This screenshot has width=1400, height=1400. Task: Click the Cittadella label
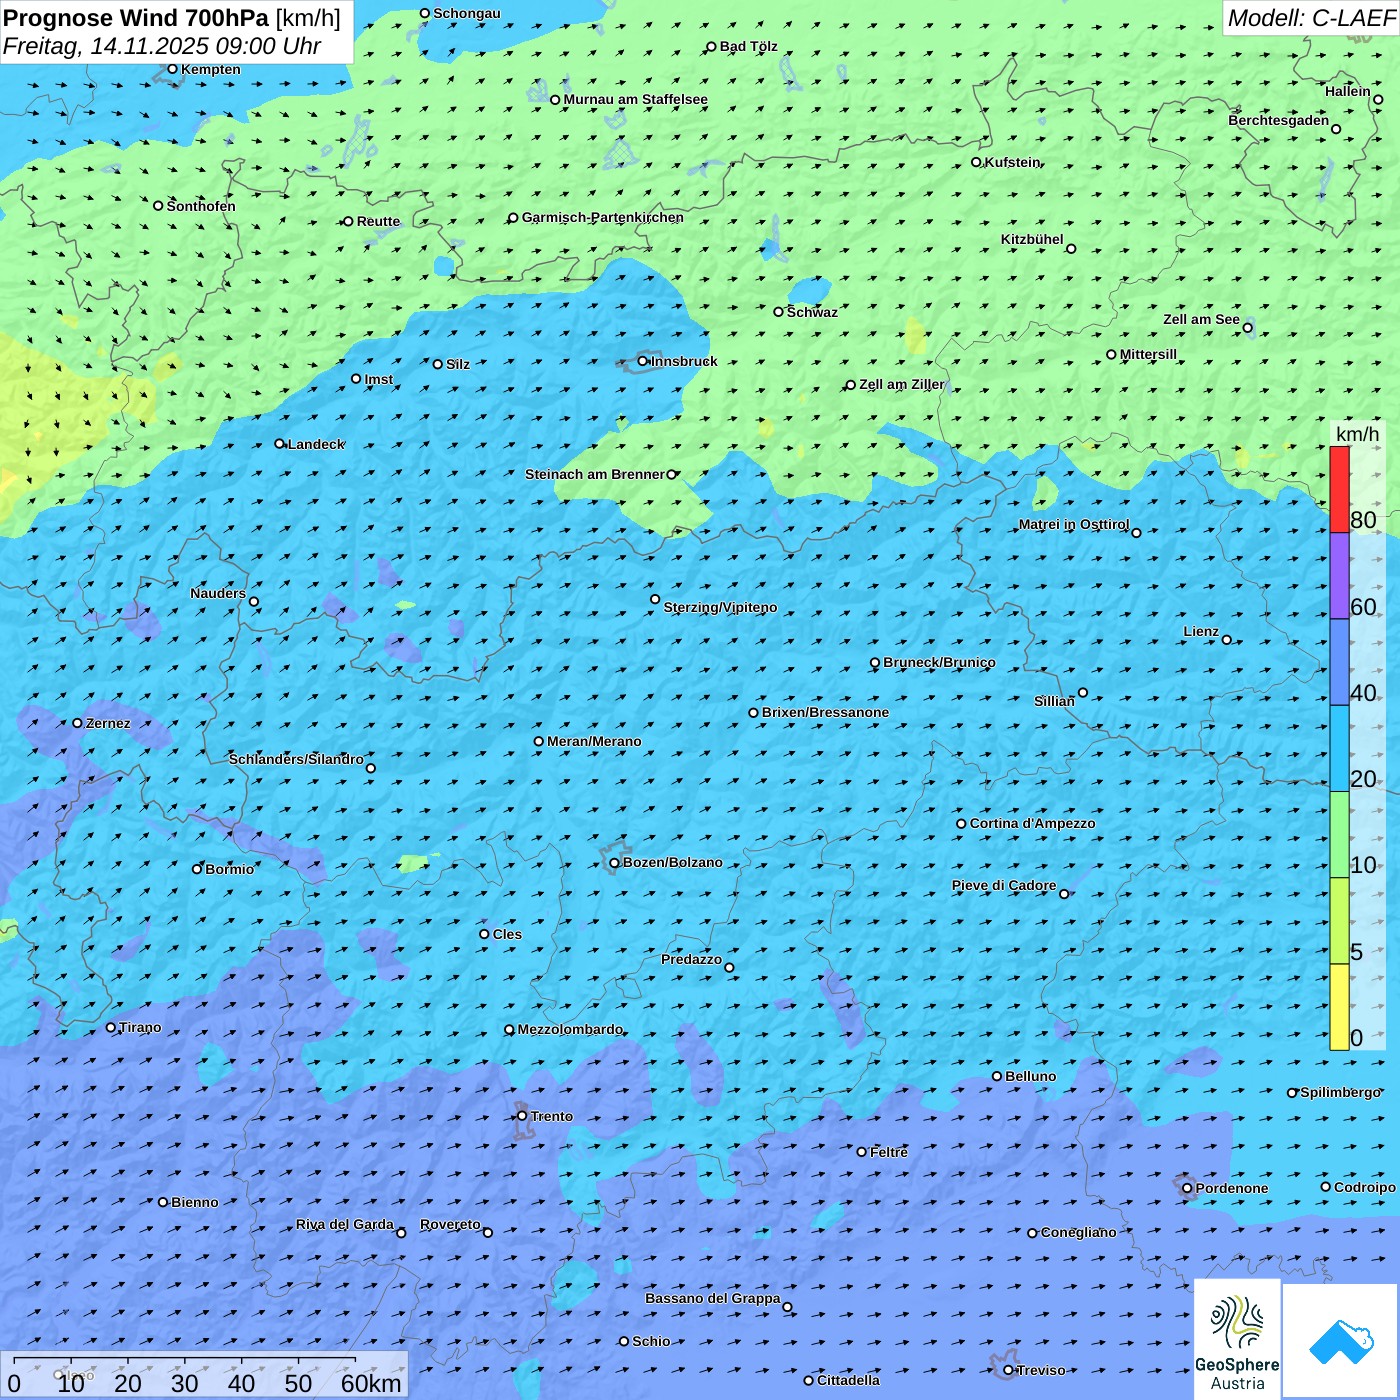(x=848, y=1380)
